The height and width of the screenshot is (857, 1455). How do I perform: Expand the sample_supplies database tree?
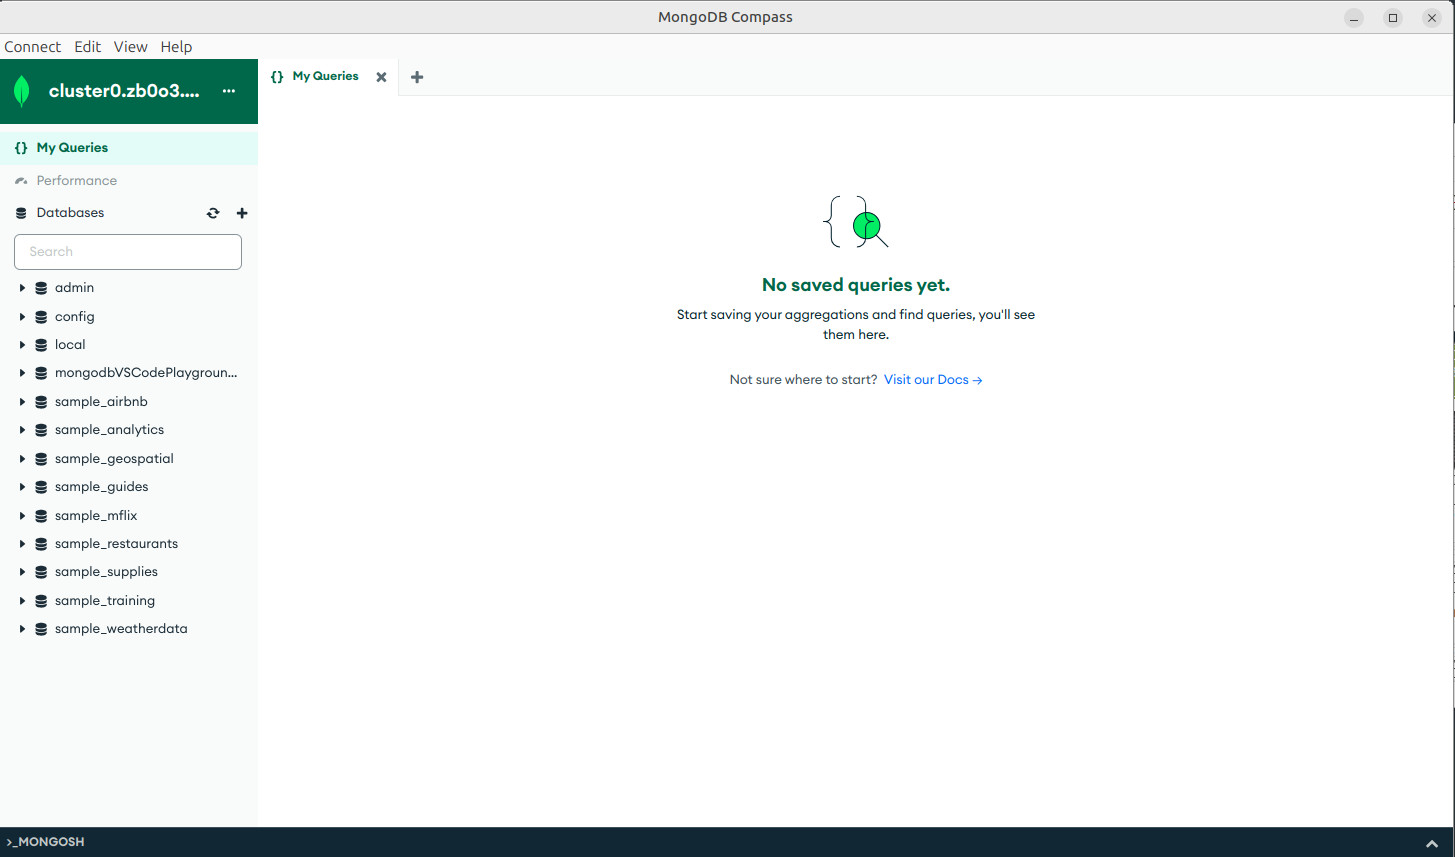(22, 572)
